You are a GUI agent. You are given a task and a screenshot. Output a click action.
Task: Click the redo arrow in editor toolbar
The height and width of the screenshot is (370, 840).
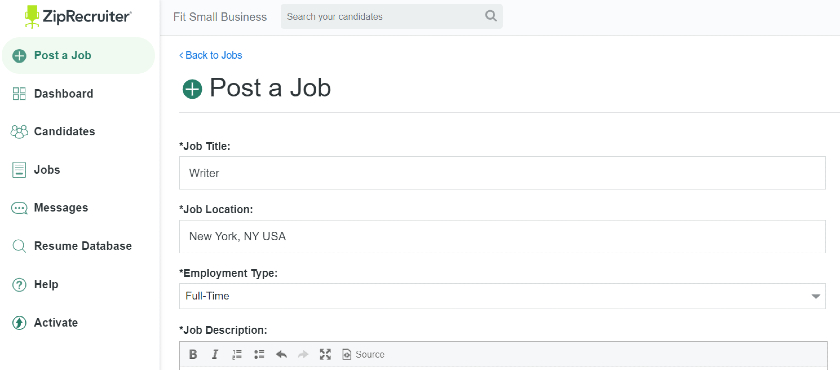303,354
